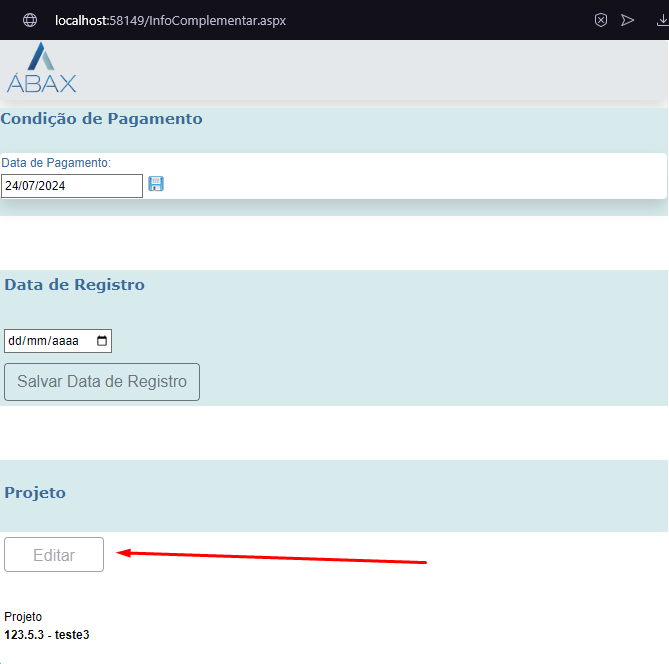This screenshot has height=664, width=669.
Task: Click the shield icon in address bar
Action: (600, 20)
